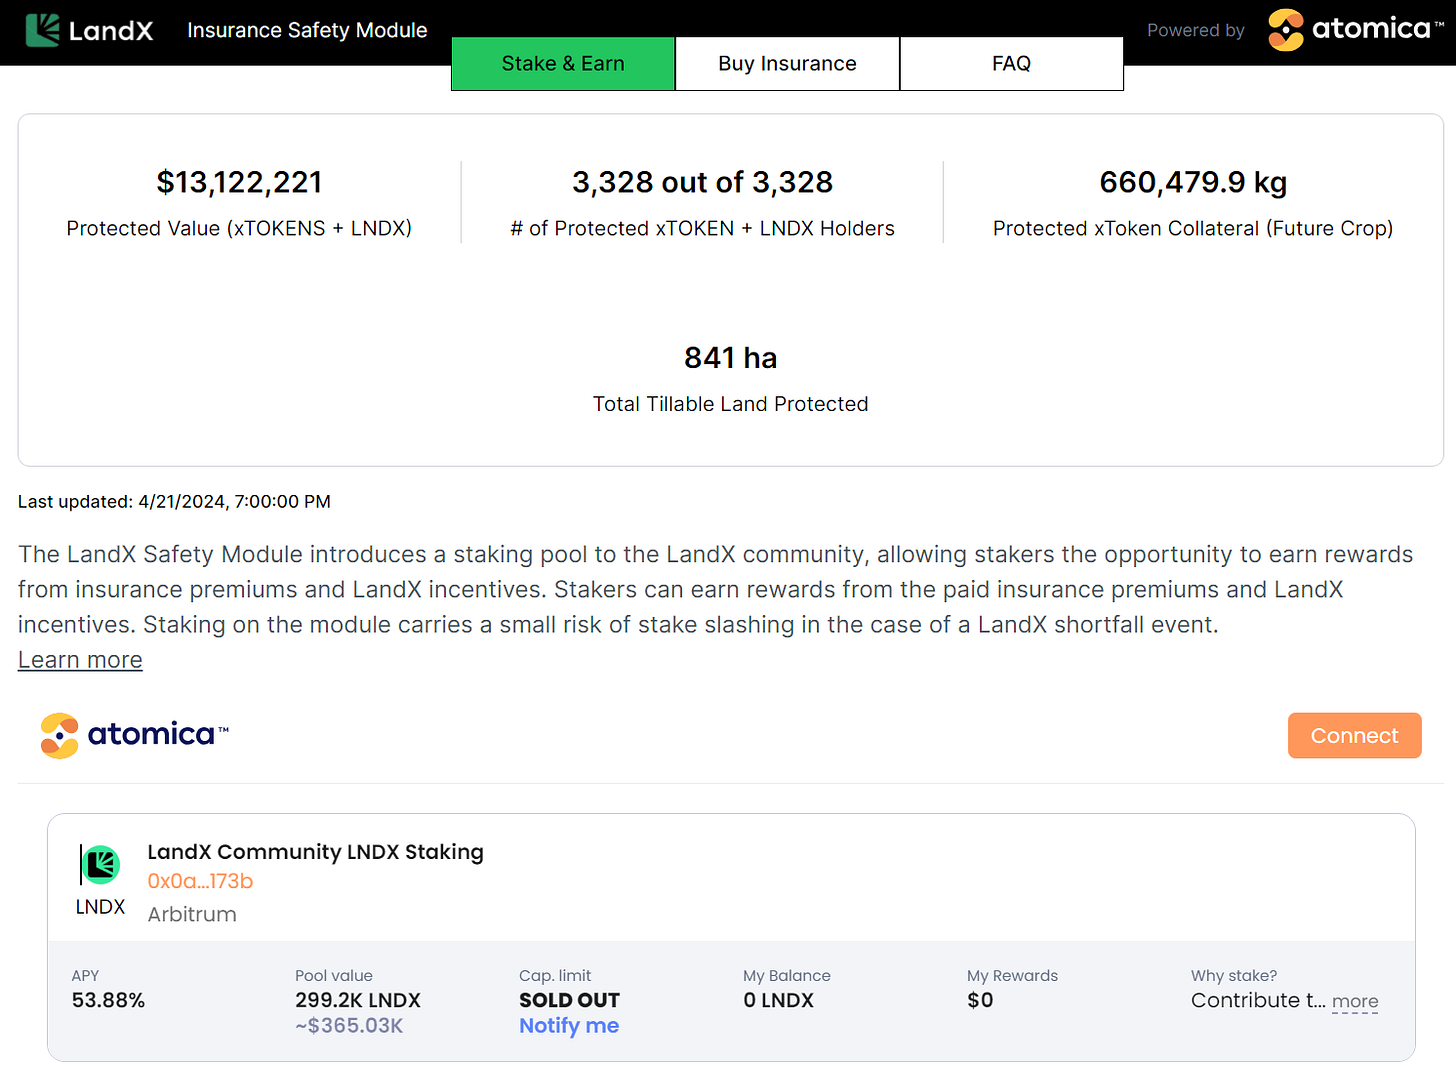Screen dimensions: 1456x1067
Task: Follow the Learn more link
Action: pyautogui.click(x=80, y=660)
